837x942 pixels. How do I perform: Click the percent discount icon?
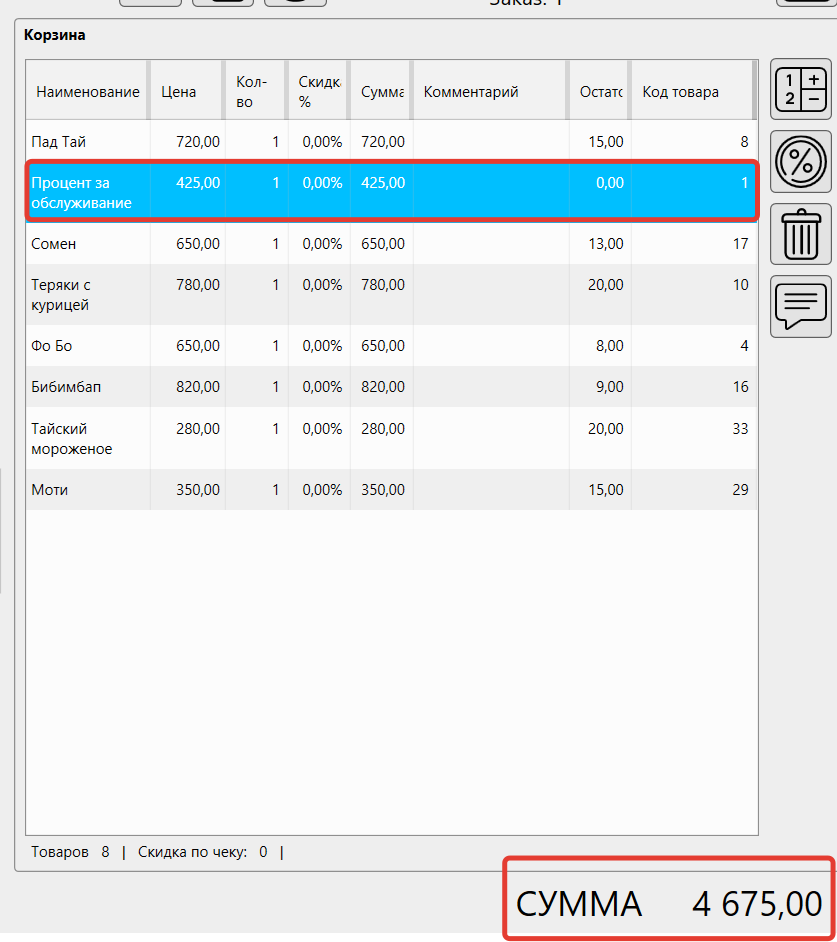coord(801,161)
